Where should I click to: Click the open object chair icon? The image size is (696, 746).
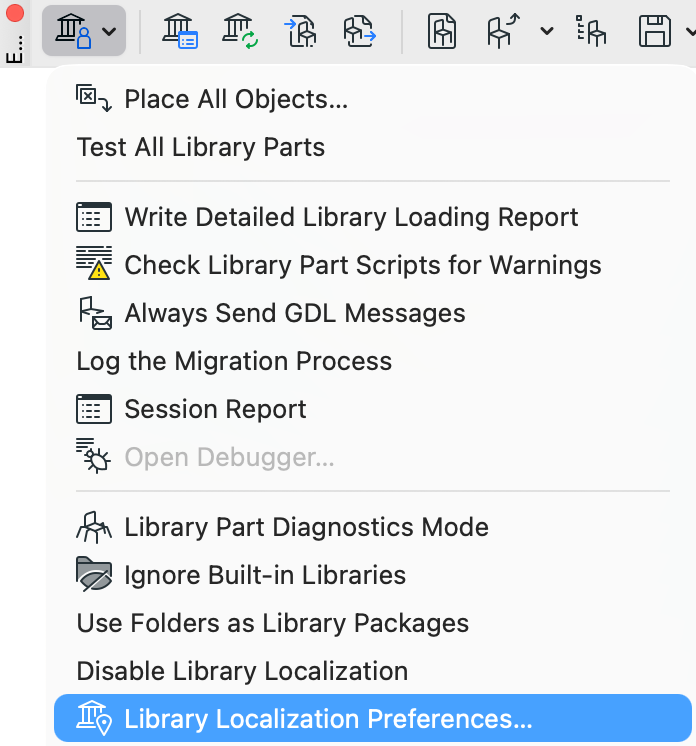pos(502,31)
